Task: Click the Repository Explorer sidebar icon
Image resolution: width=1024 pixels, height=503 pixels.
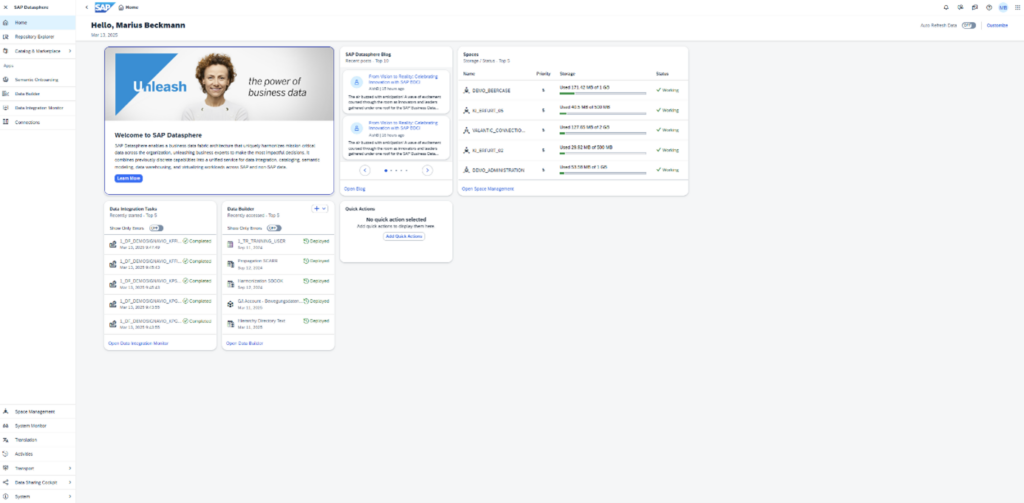Action: [7, 36]
